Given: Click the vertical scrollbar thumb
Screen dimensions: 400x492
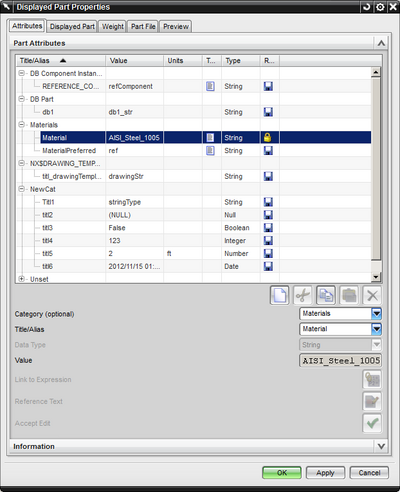Looking at the screenshot, I should click(376, 168).
